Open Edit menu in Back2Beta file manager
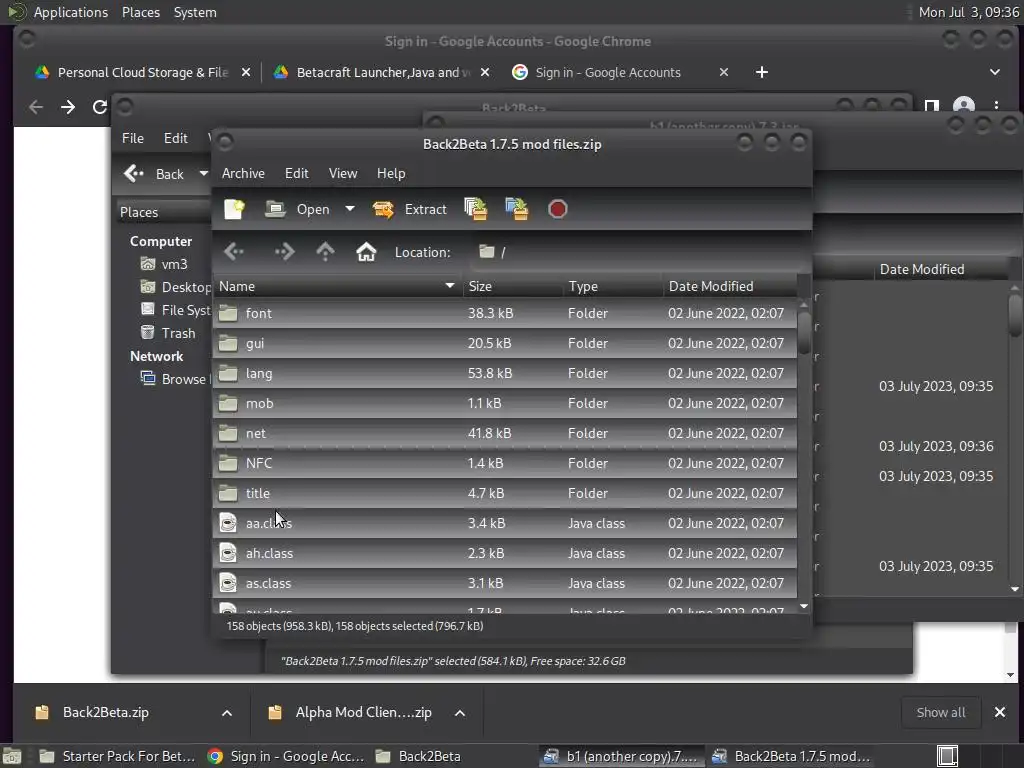This screenshot has height=768, width=1024. point(175,138)
